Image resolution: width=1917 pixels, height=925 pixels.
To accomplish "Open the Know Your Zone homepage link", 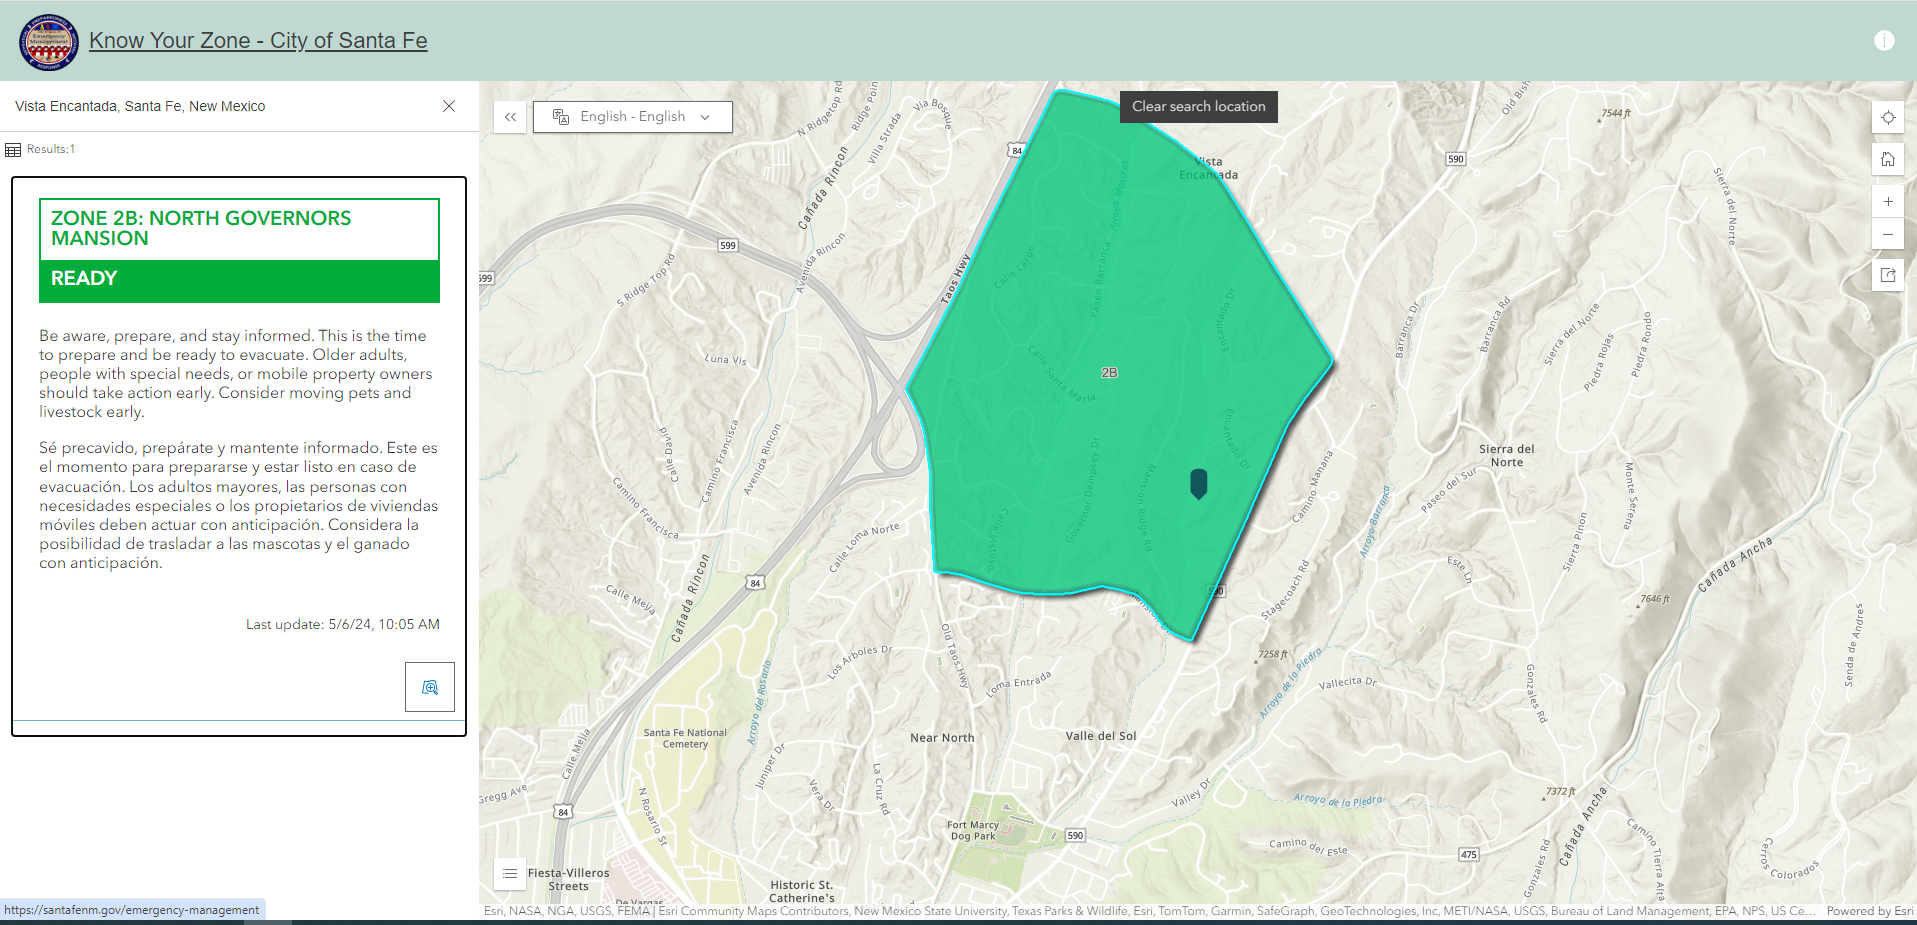I will [258, 40].
